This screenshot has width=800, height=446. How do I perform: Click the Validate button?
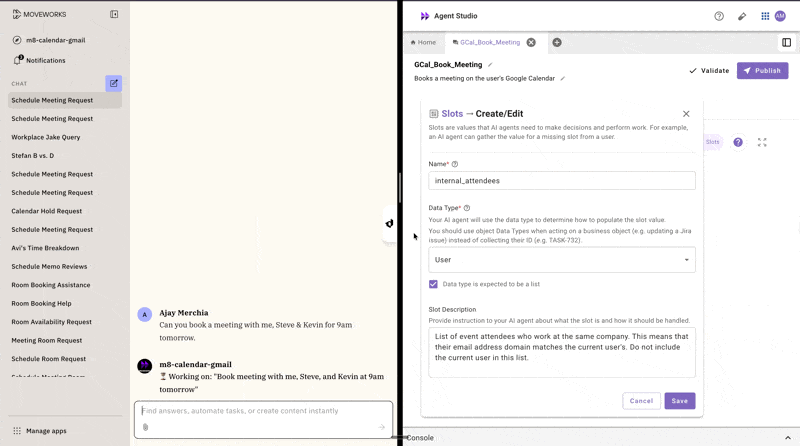[709, 70]
